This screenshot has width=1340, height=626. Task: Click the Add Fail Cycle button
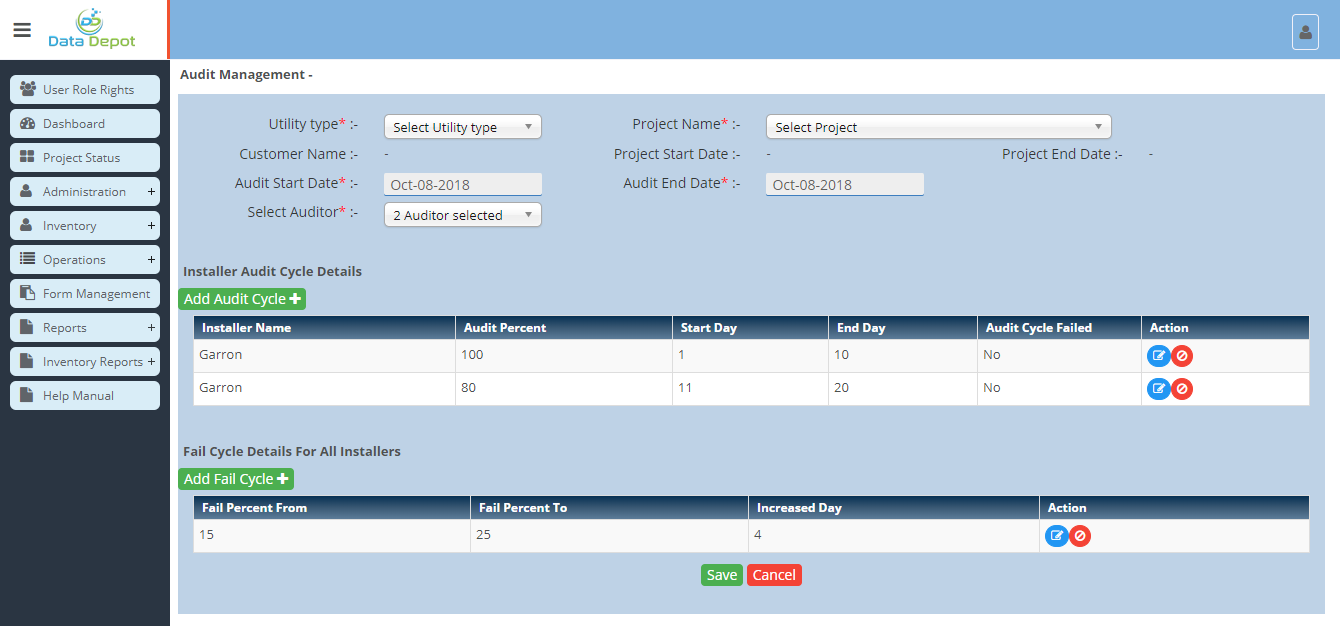pyautogui.click(x=236, y=479)
